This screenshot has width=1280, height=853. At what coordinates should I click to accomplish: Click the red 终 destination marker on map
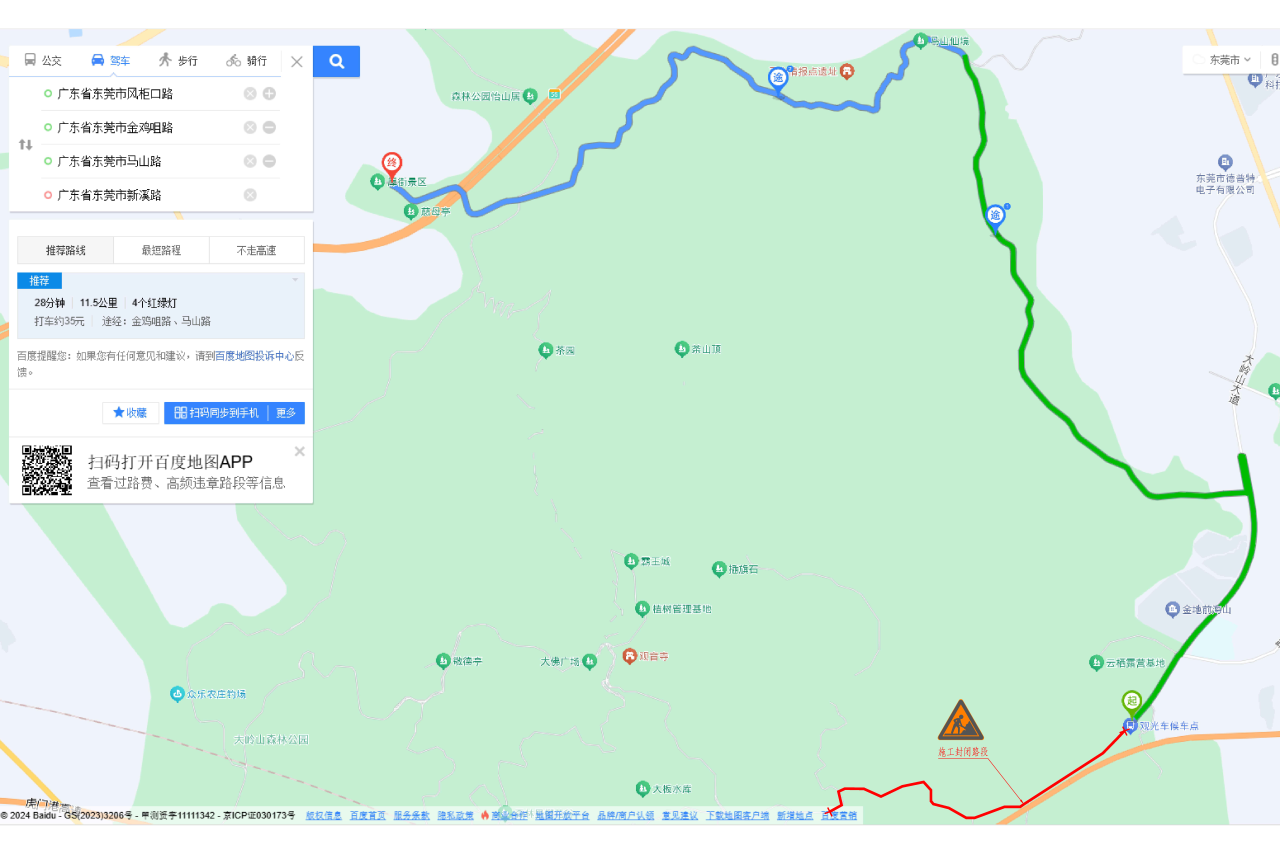click(x=392, y=165)
